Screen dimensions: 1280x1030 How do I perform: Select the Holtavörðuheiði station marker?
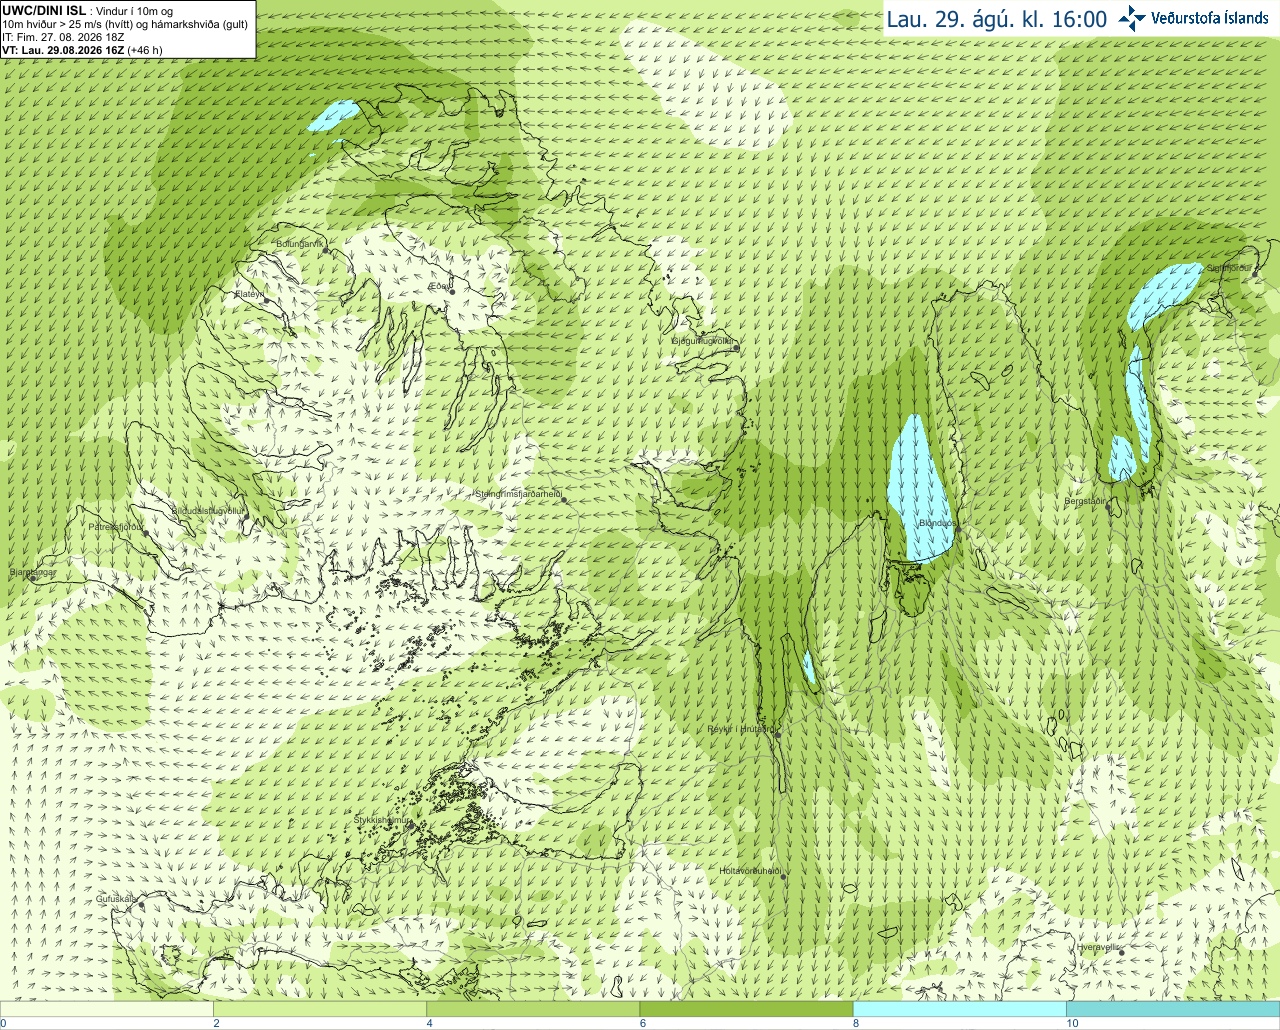(784, 877)
